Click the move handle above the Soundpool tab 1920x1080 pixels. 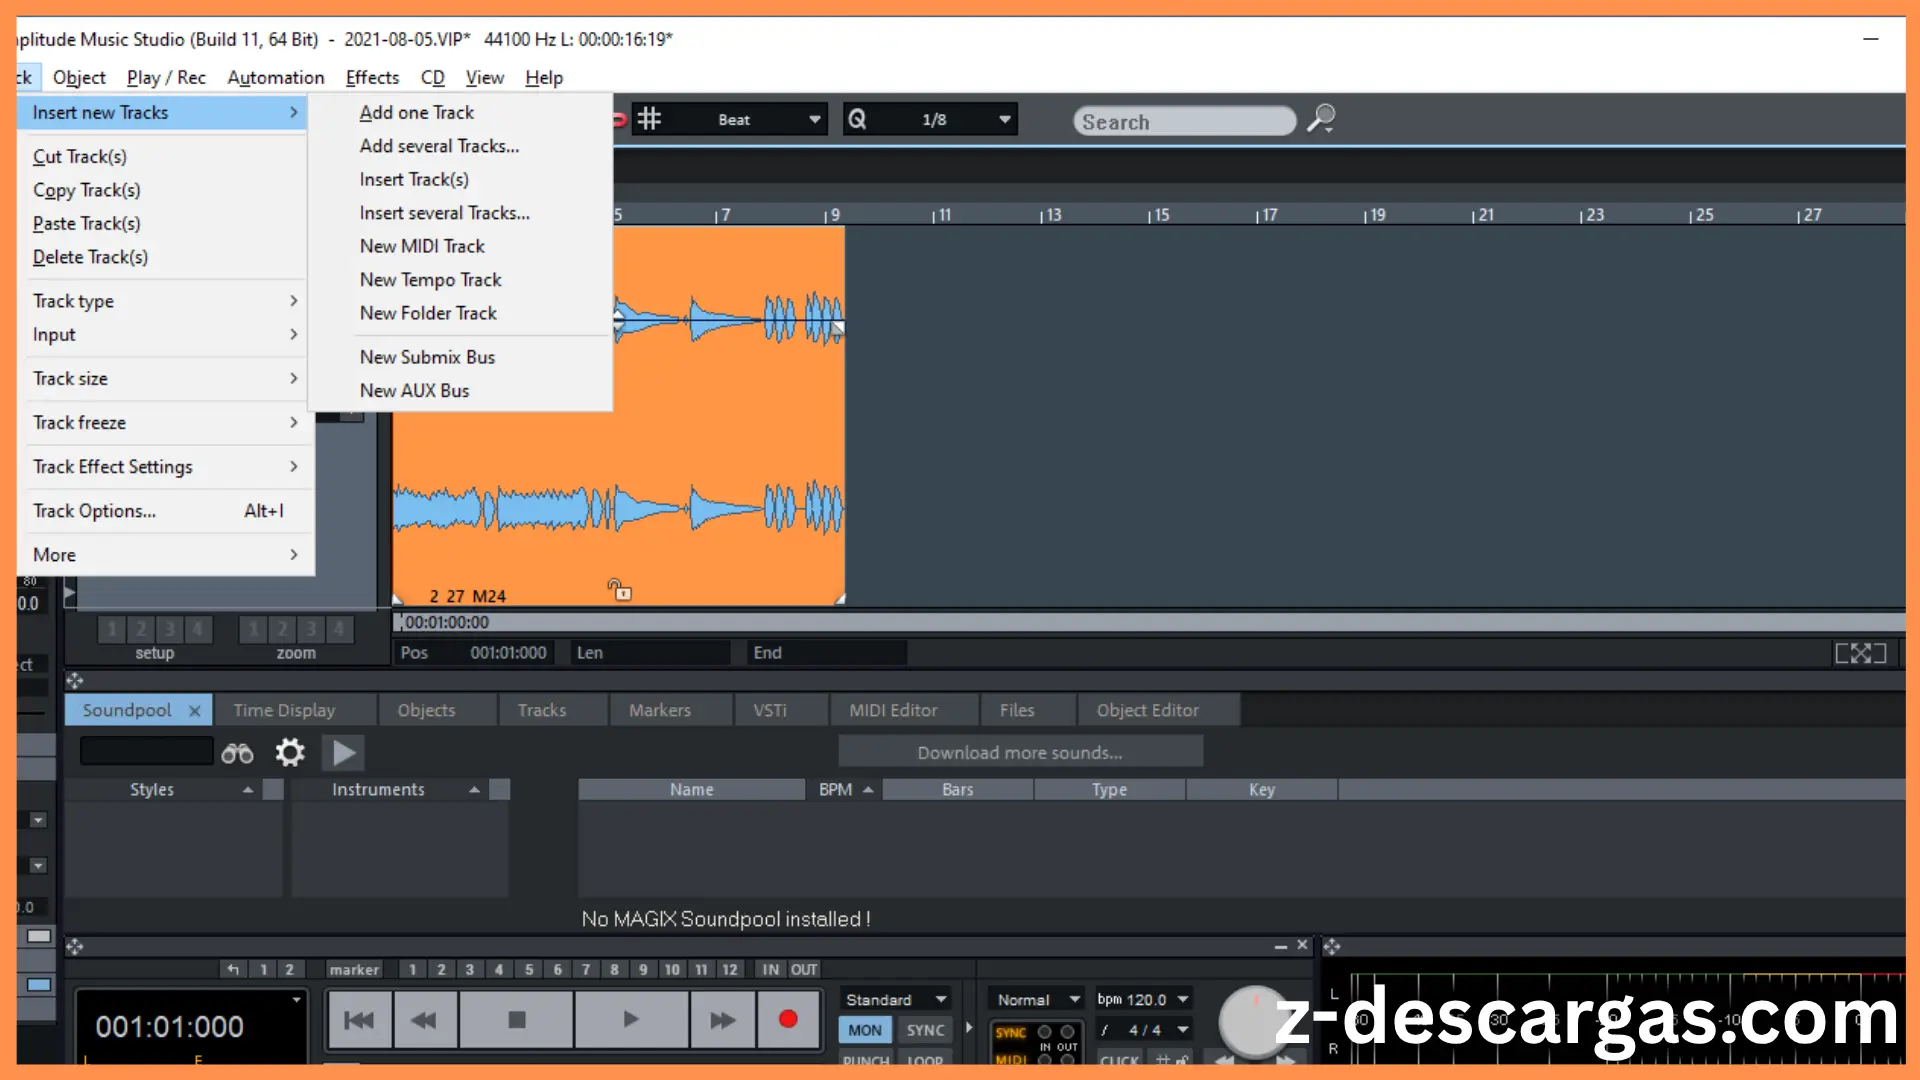[x=75, y=681]
